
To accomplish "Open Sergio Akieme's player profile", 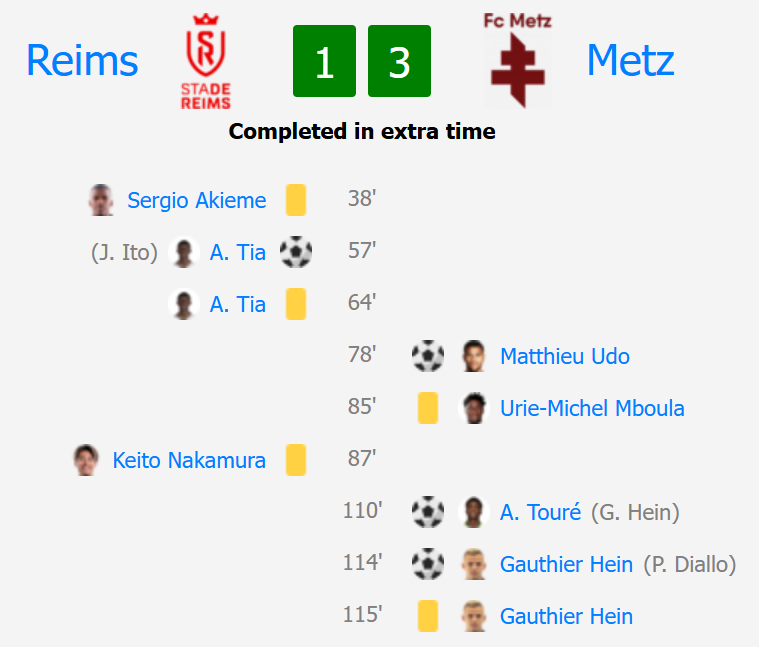I will [x=197, y=200].
